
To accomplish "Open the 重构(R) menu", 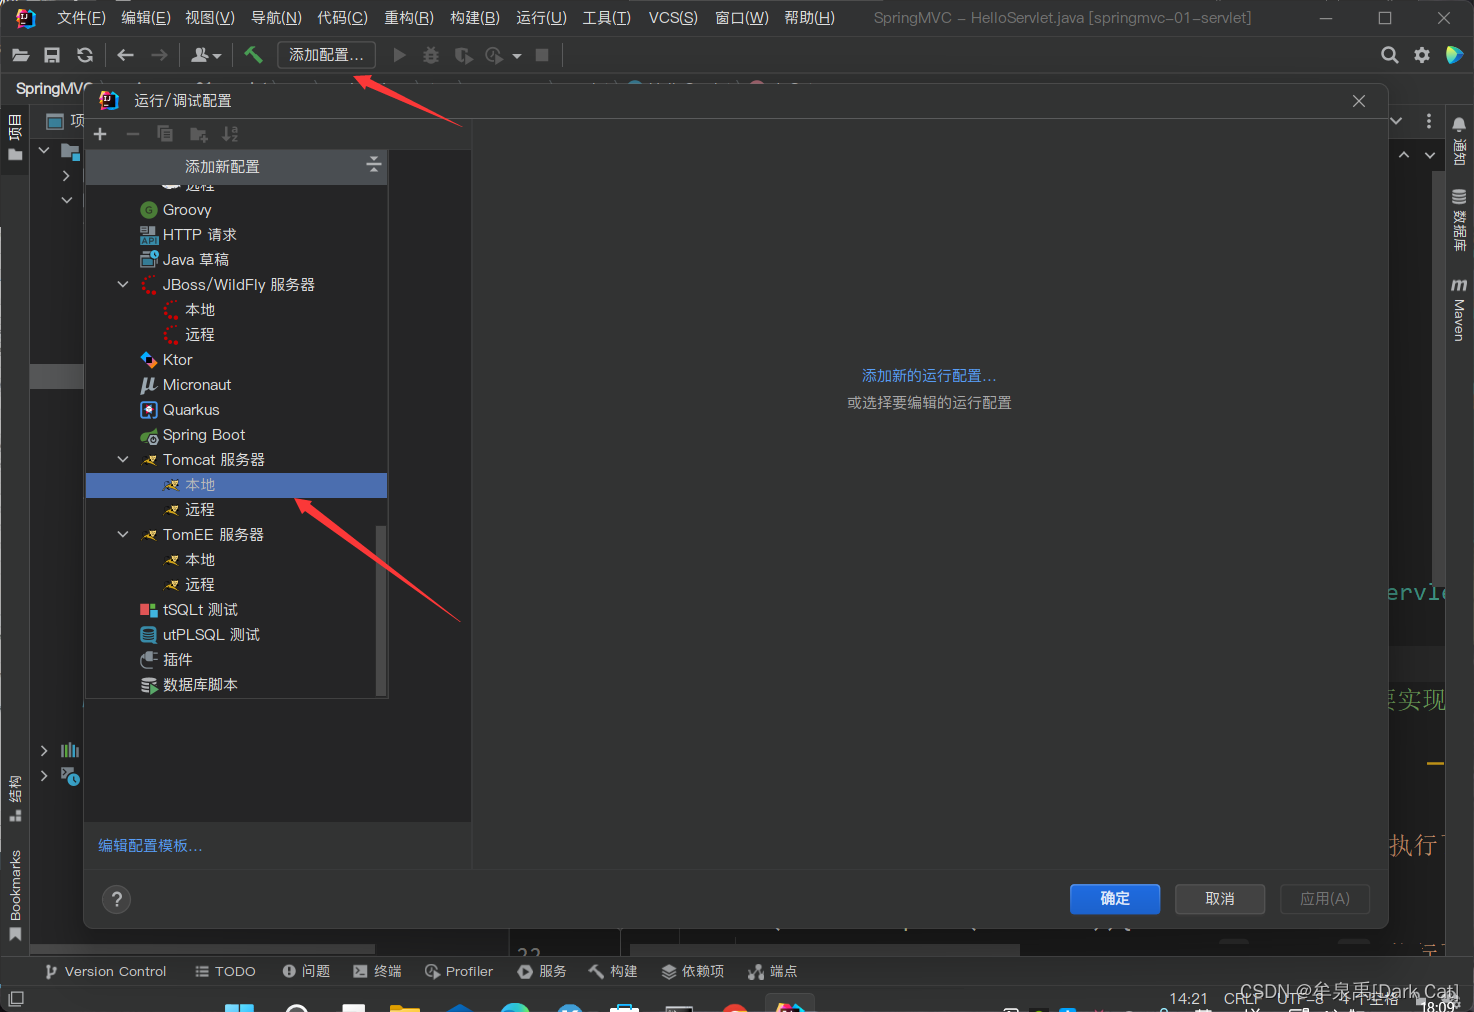I will pyautogui.click(x=409, y=18).
